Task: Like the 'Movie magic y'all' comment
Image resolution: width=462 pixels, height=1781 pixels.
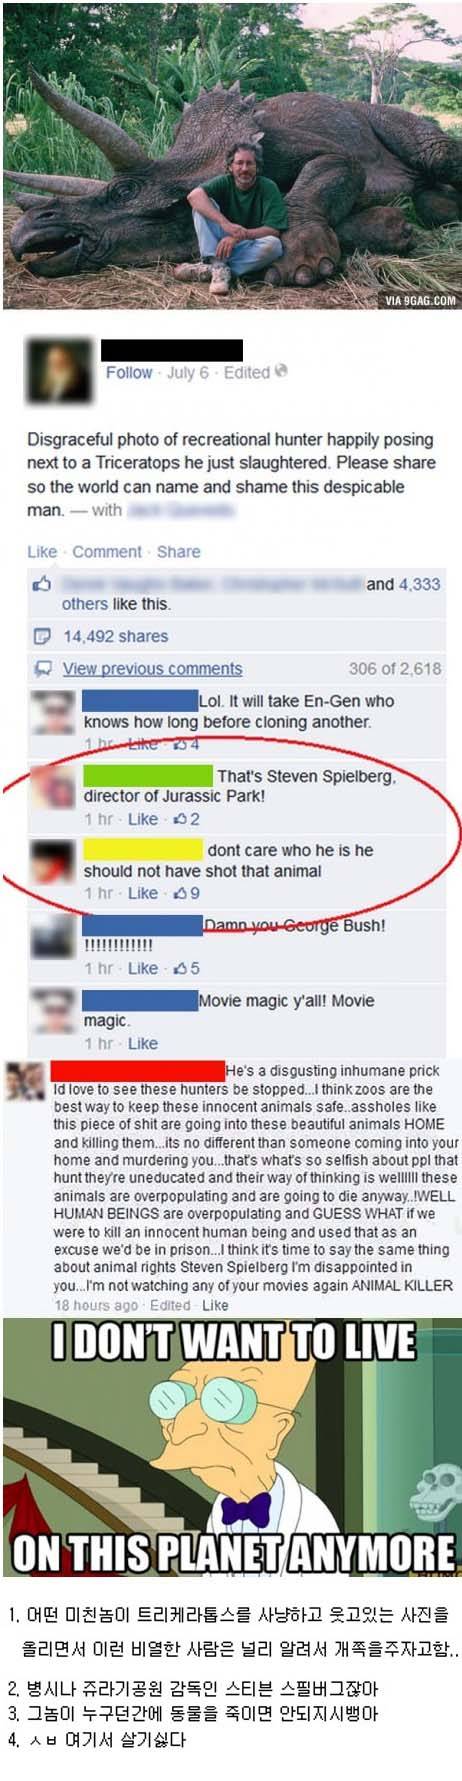Action: [143, 1043]
